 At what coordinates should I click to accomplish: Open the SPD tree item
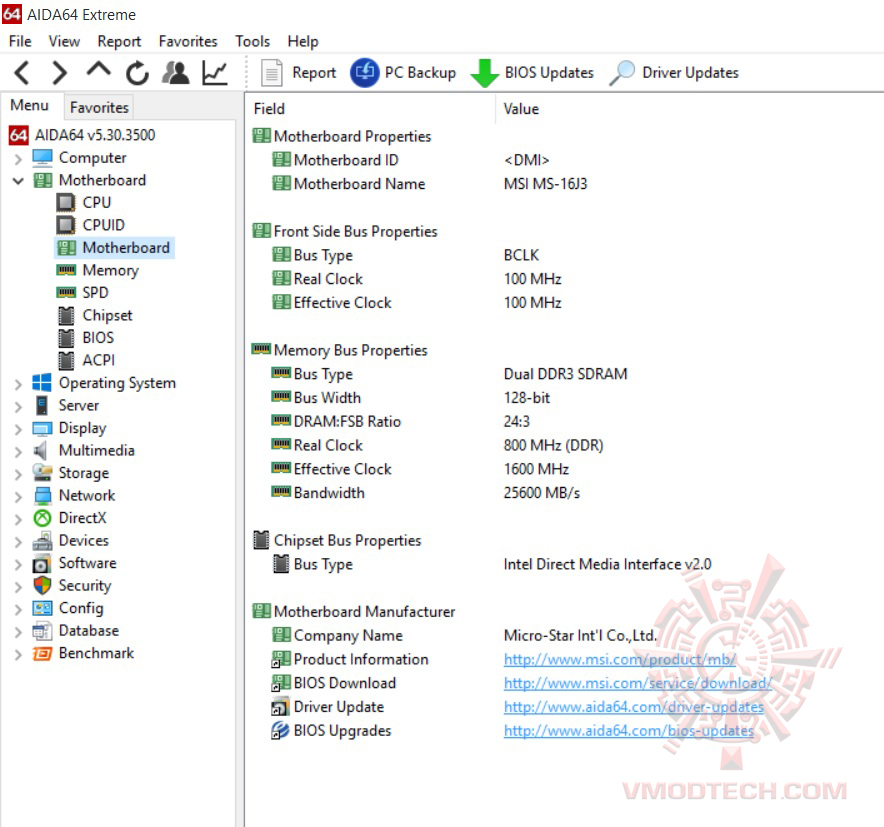click(95, 293)
